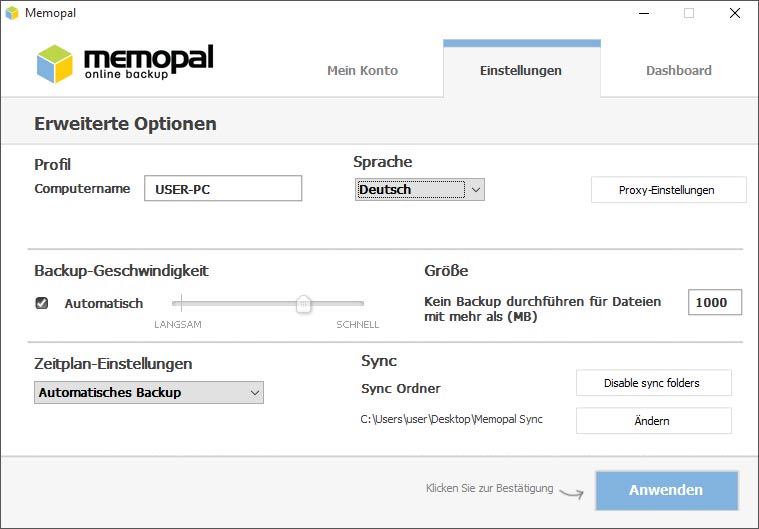
Task: Click the Ändern button for sync folder
Action: [653, 421]
